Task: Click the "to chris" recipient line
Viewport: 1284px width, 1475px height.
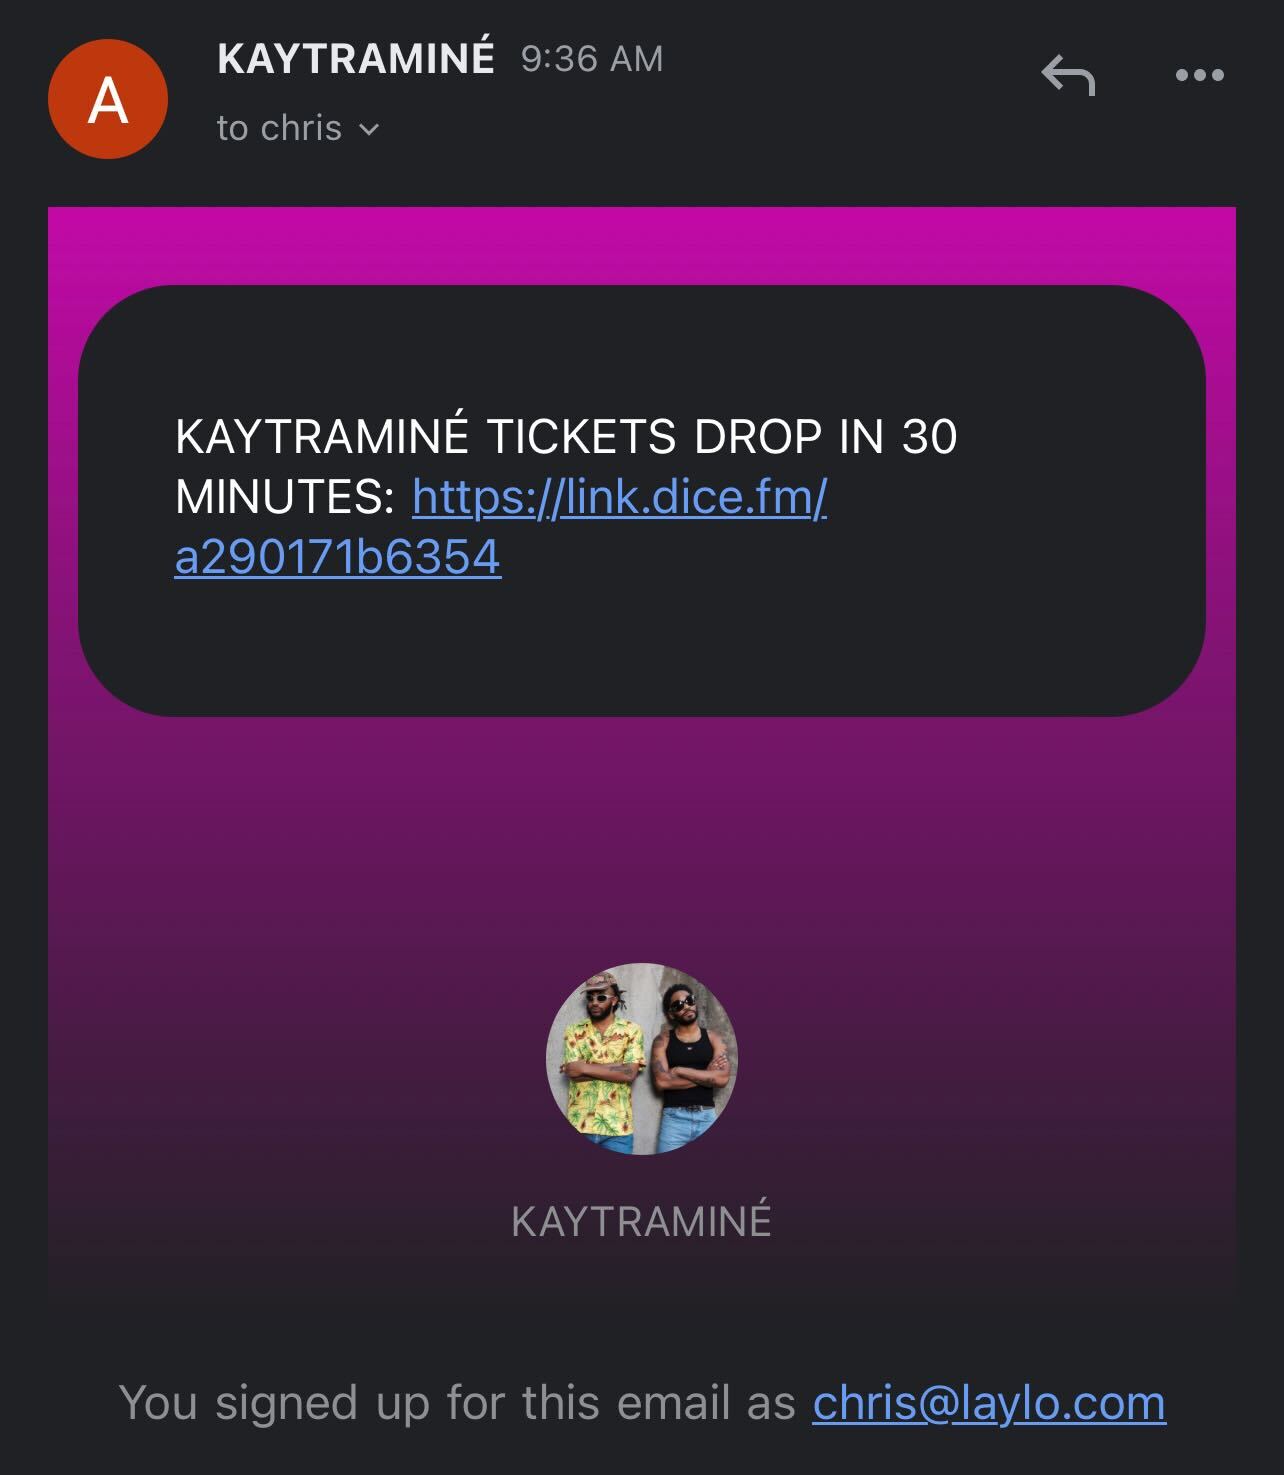Action: coord(298,128)
